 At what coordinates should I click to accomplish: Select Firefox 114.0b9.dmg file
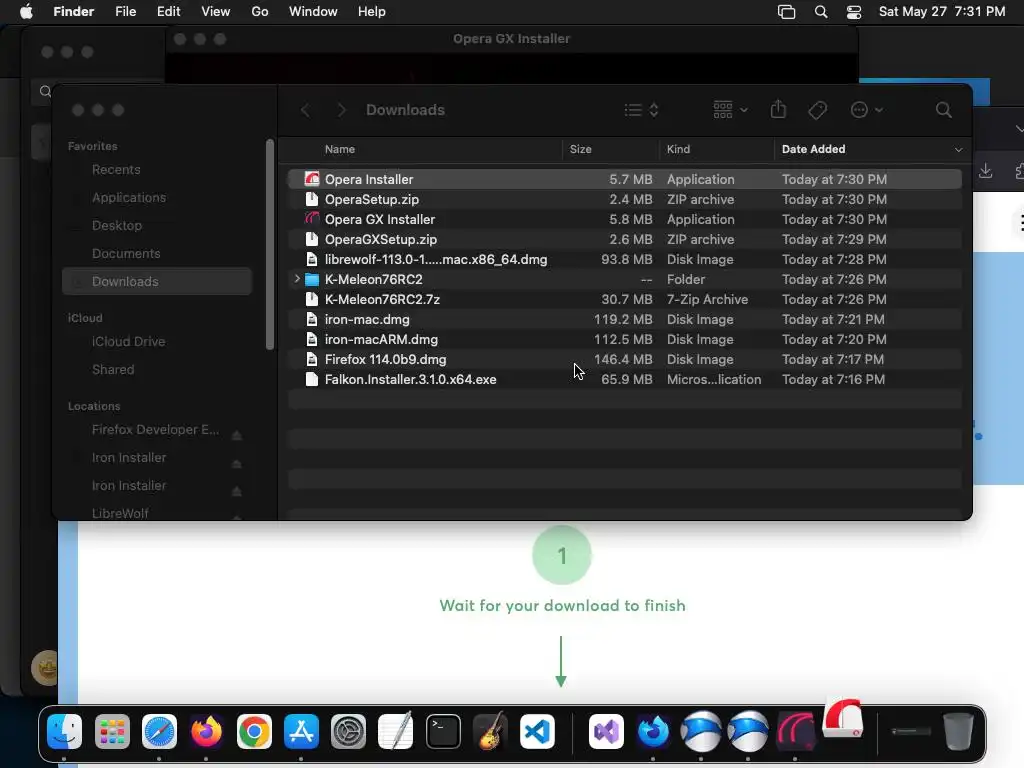[624, 359]
